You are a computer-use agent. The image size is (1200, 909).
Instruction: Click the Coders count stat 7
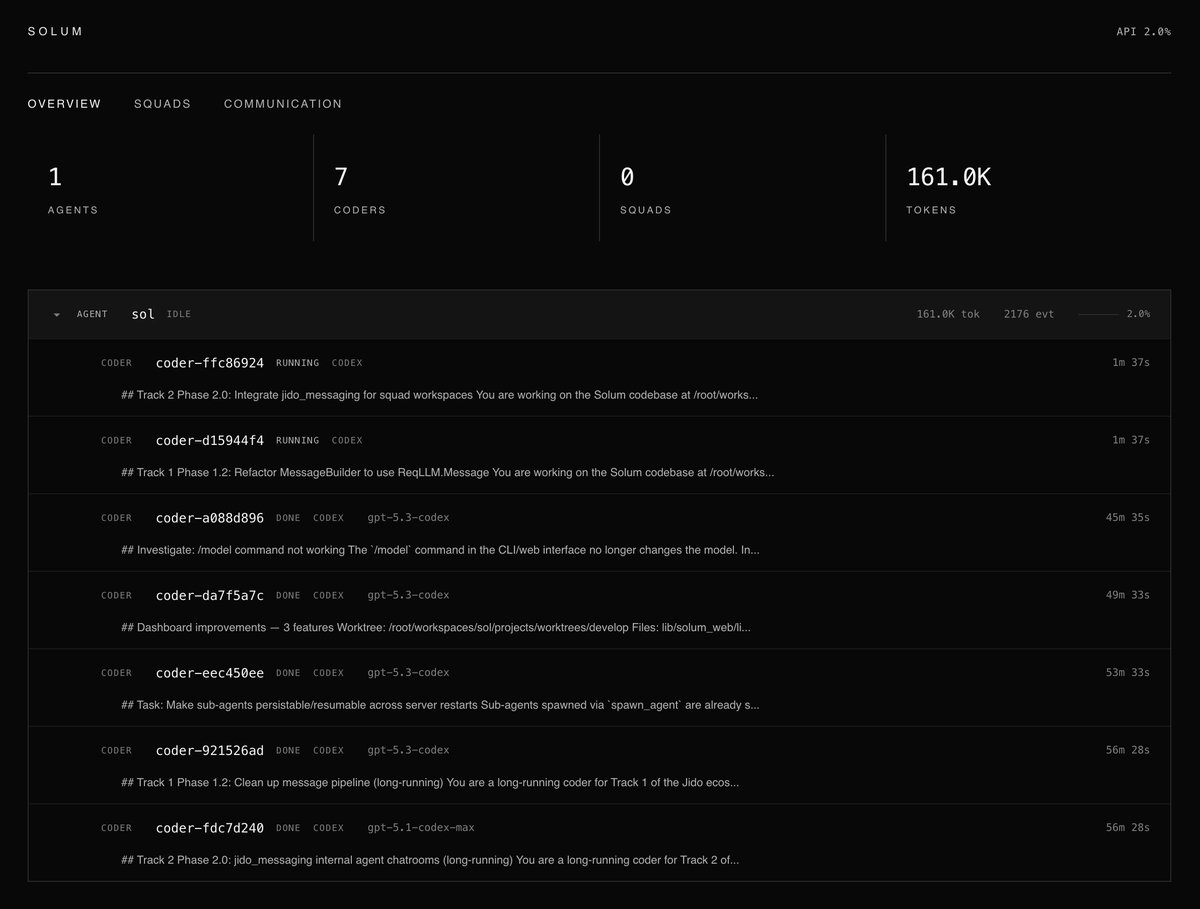coord(341,177)
